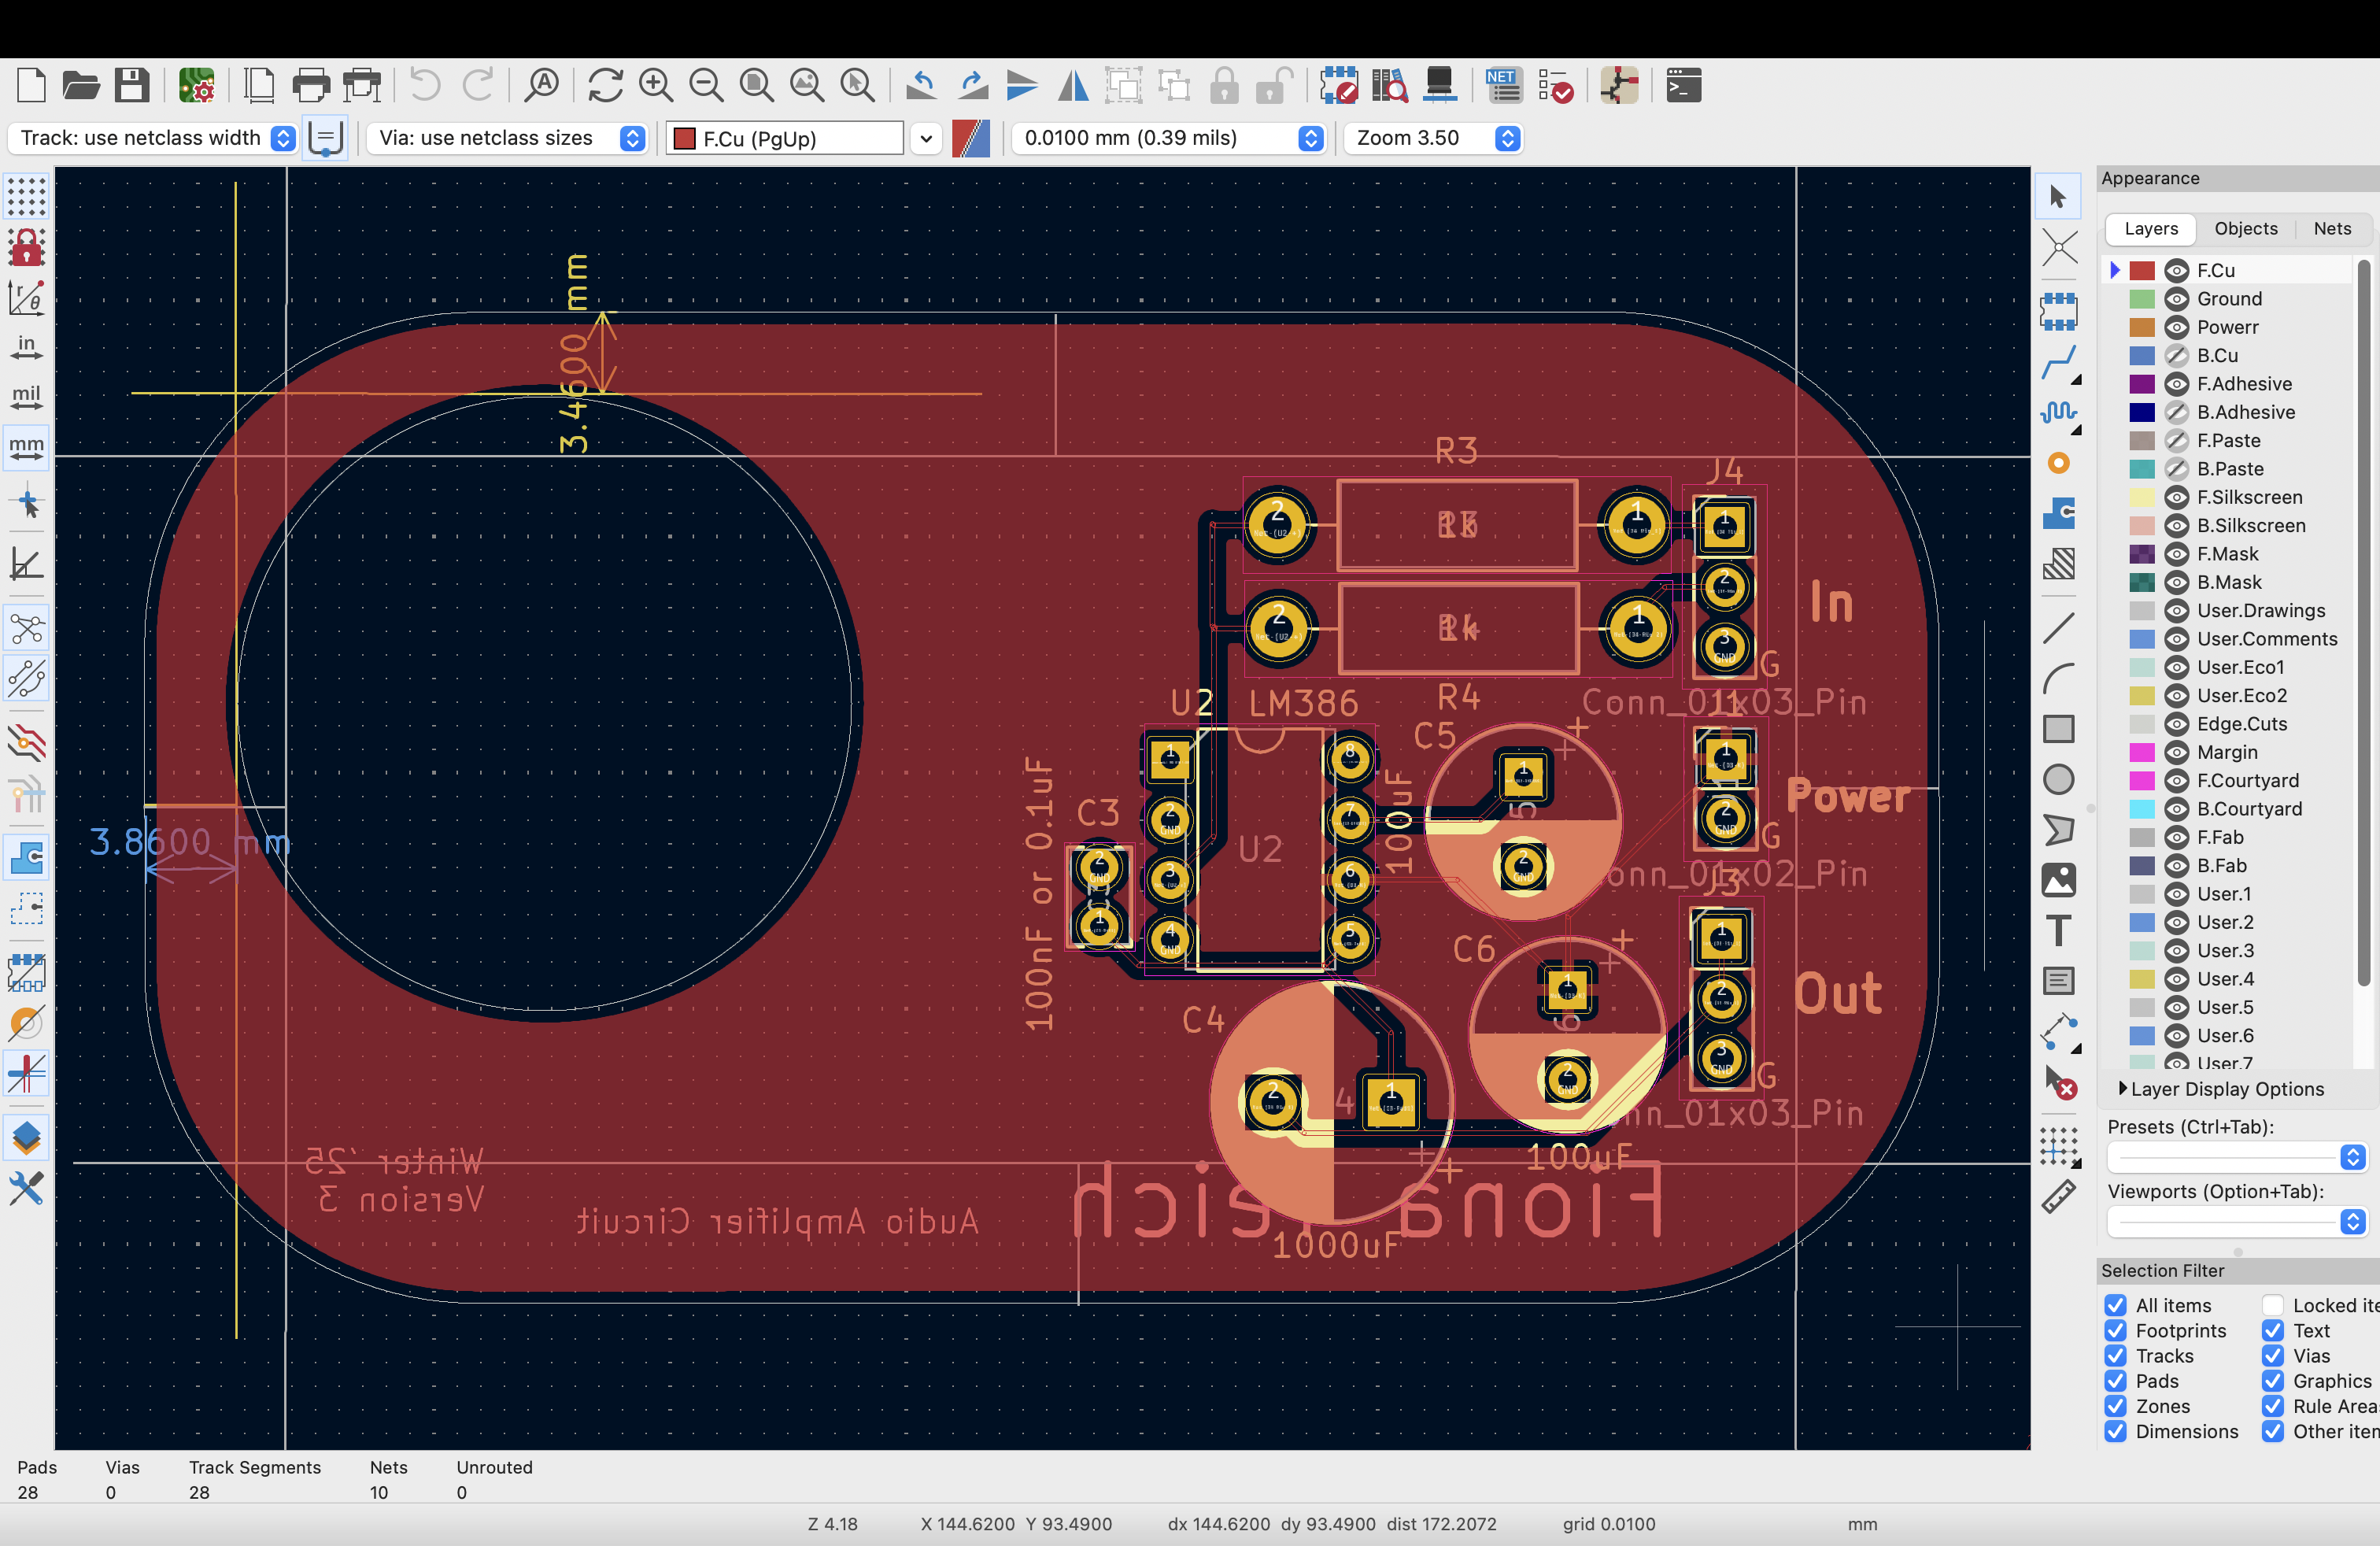Show the B.Cu layer eye icon
This screenshot has height=1546, width=2380.
point(2176,355)
